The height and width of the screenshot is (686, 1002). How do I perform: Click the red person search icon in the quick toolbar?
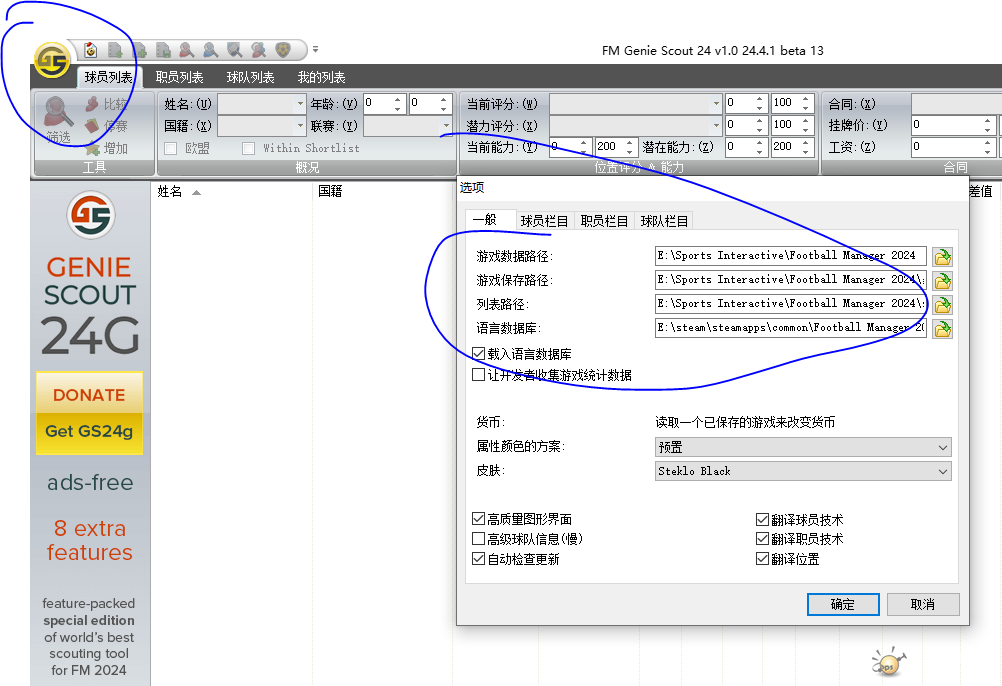(x=187, y=50)
